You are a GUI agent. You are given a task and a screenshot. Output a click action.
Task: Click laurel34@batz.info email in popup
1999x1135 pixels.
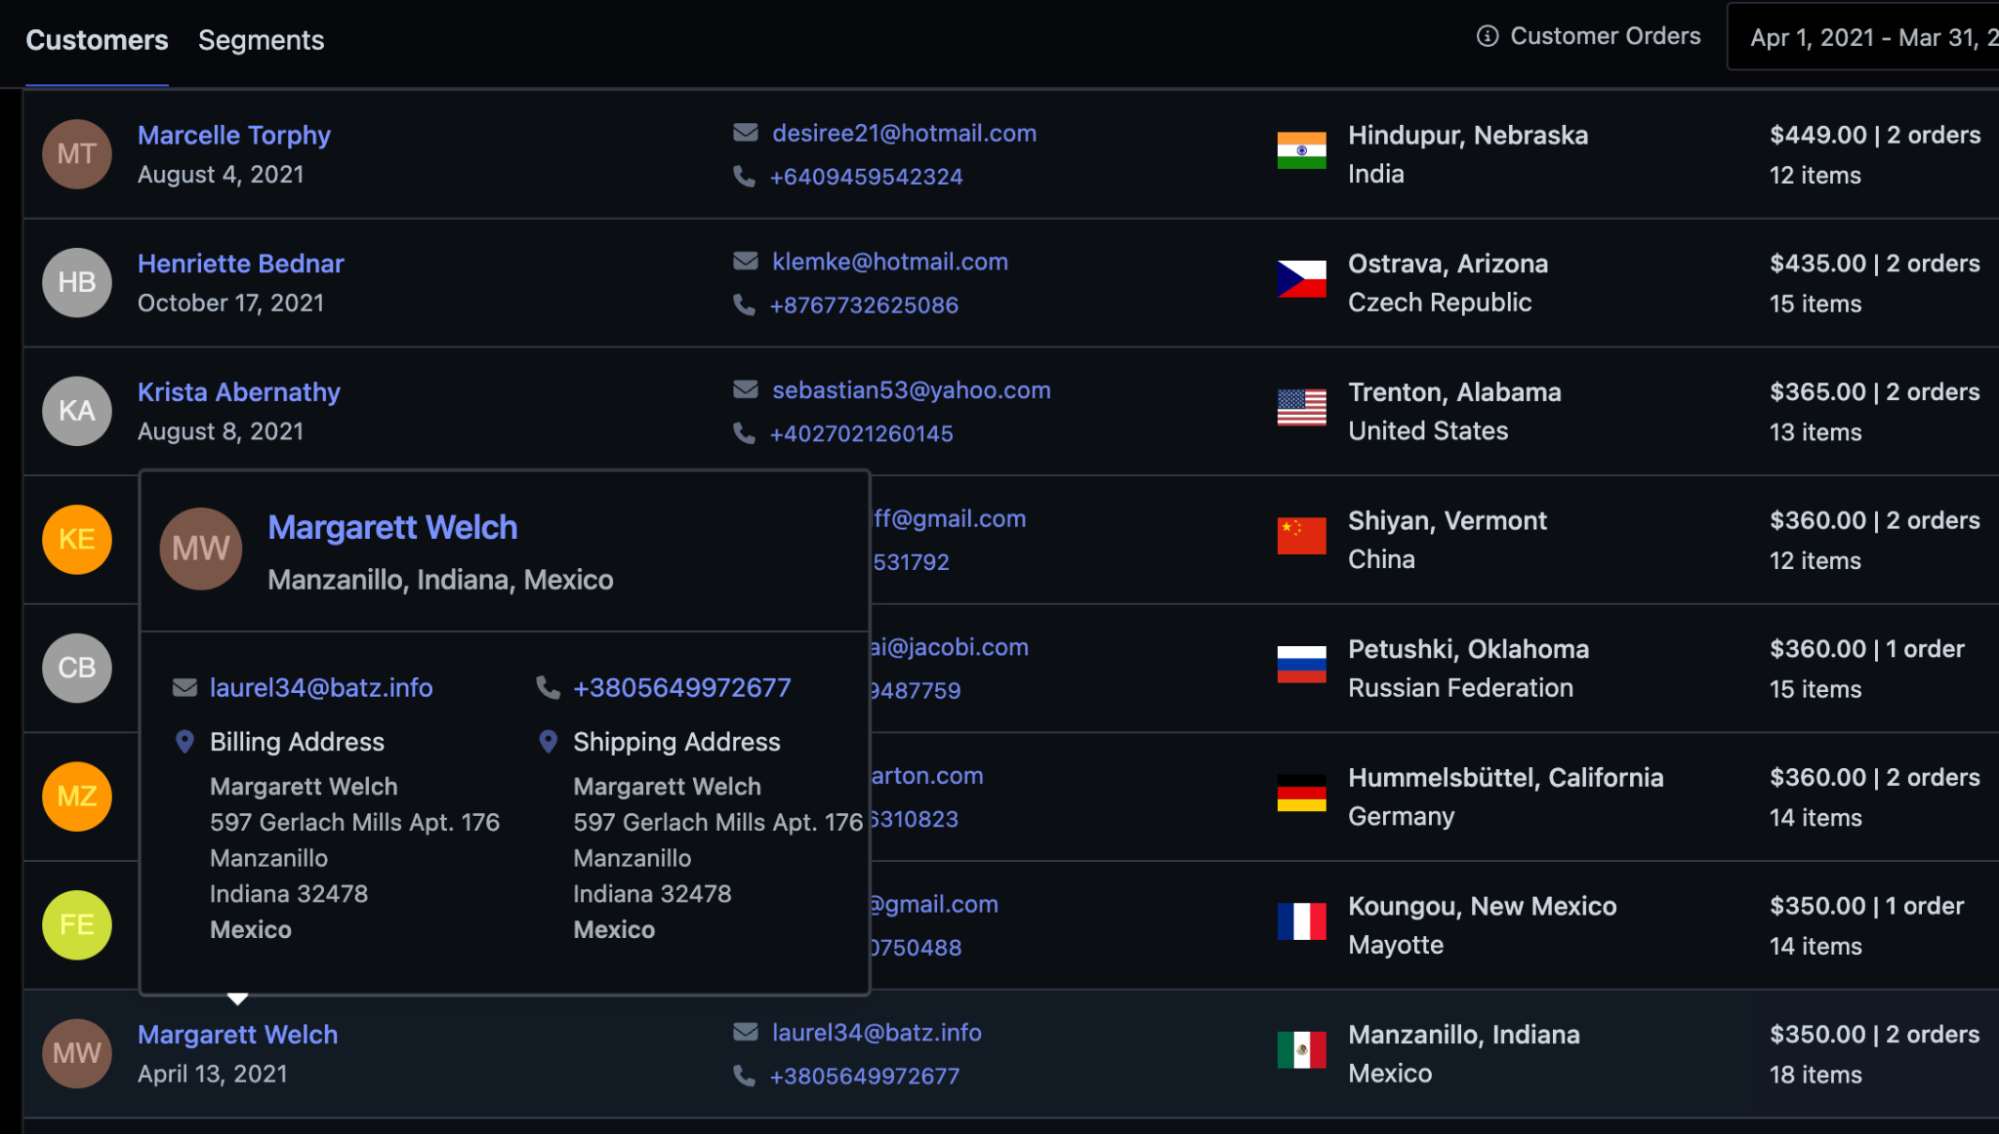pos(321,688)
